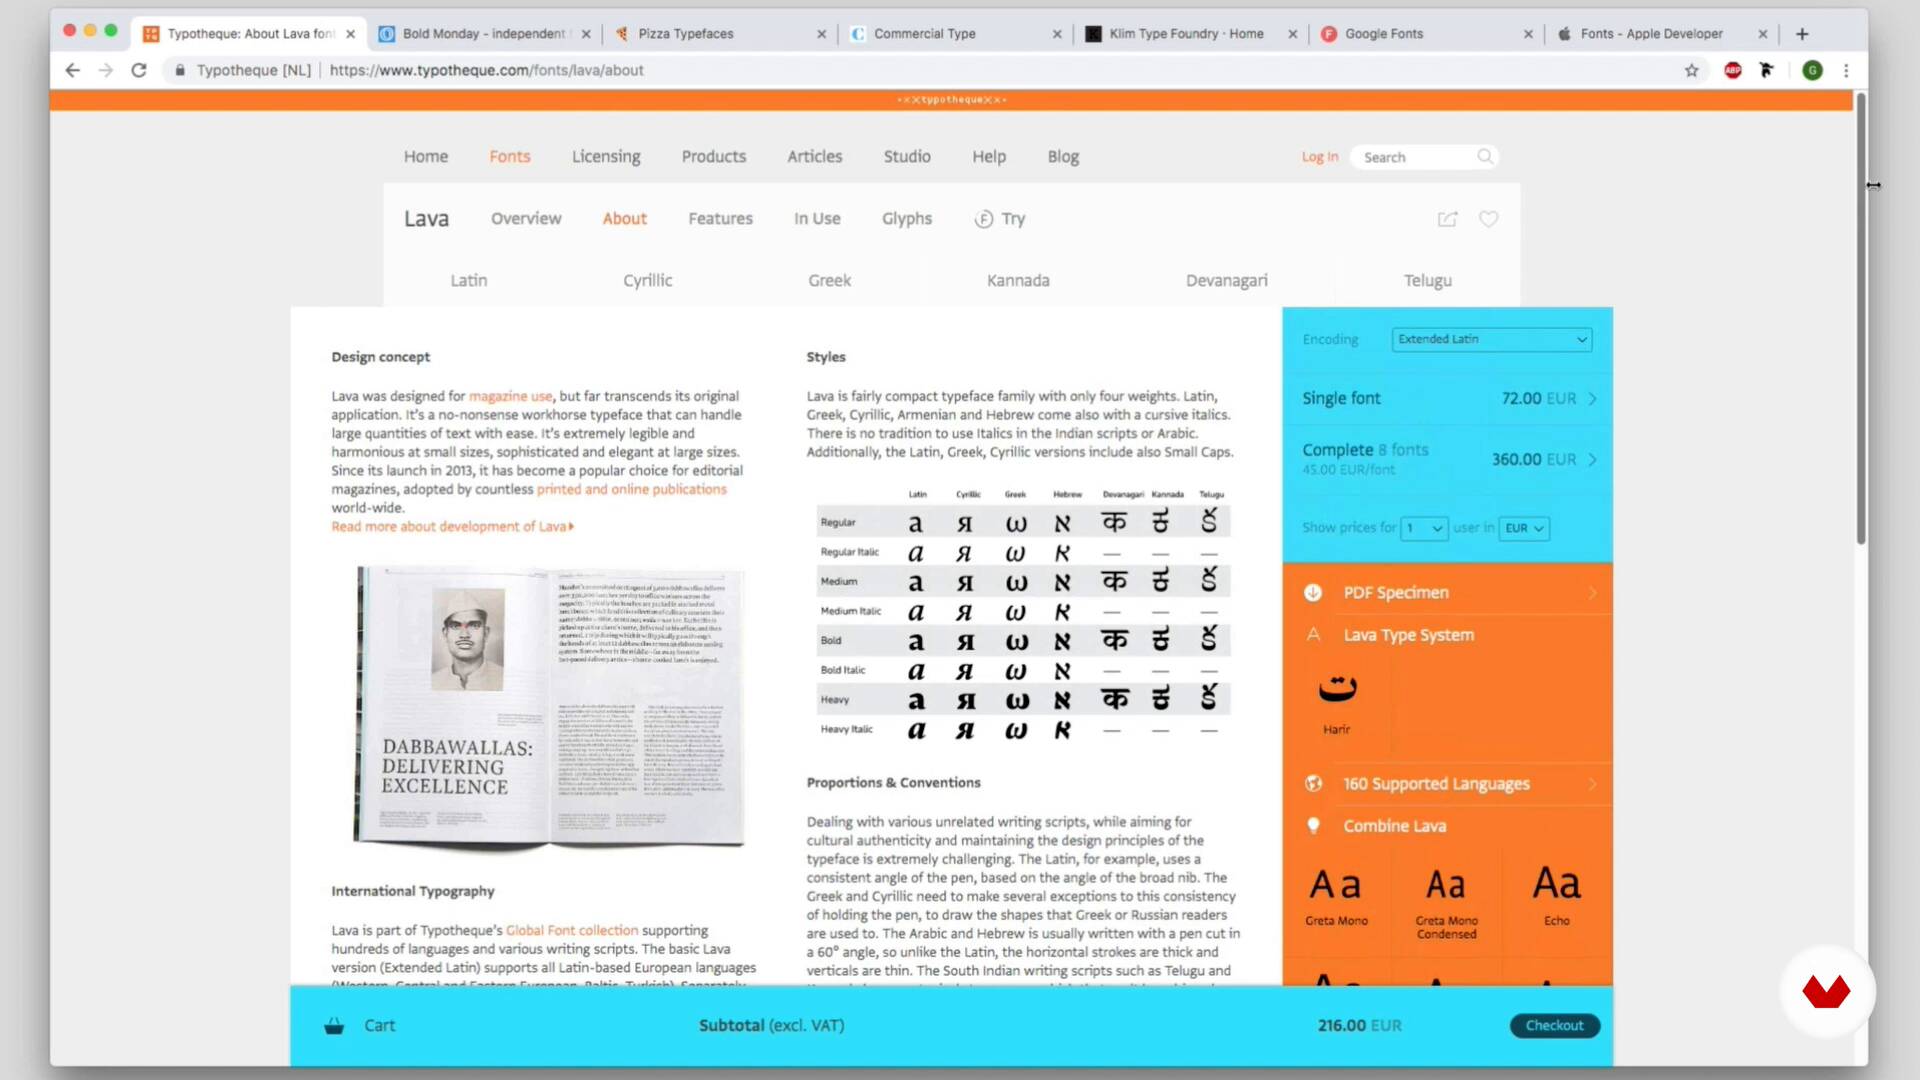
Task: Expand the Single font price chevron
Action: (1592, 399)
